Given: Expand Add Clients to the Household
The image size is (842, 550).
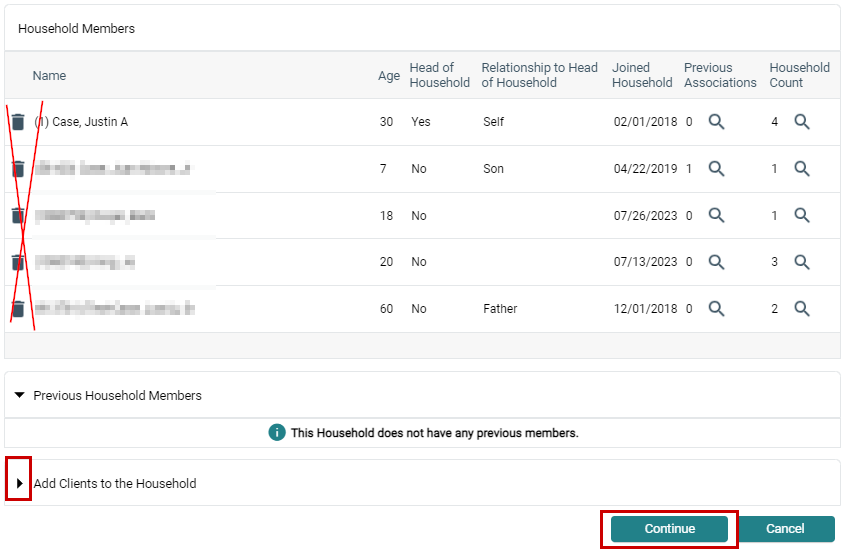Looking at the screenshot, I should click(19, 483).
